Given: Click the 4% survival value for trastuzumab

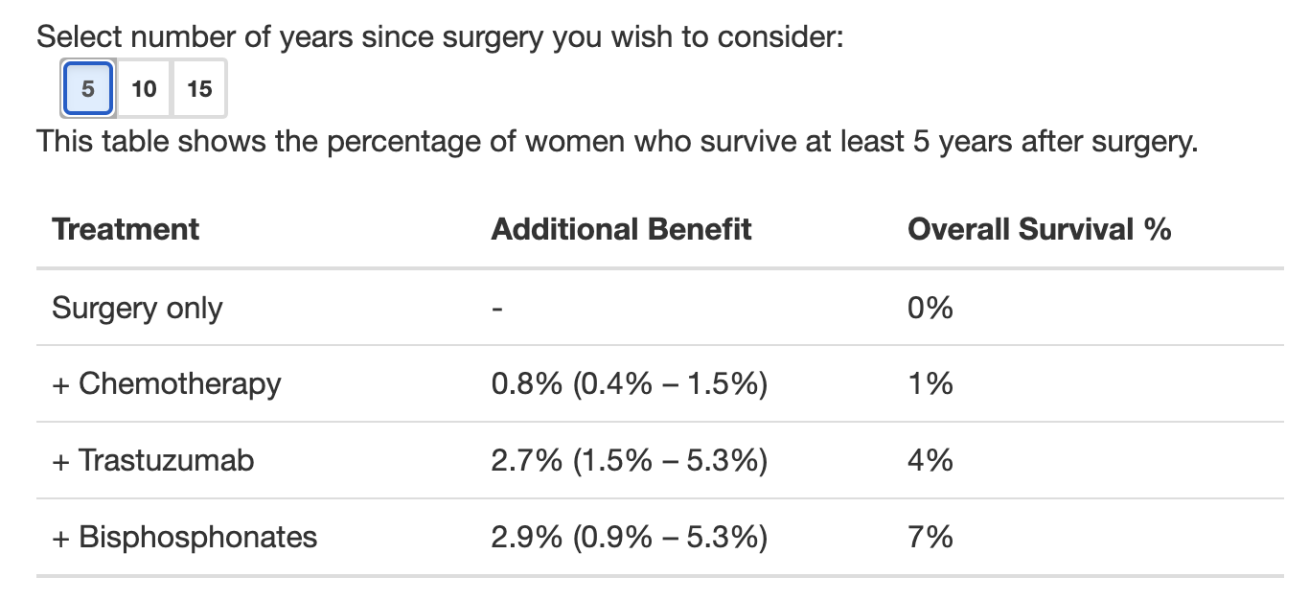Looking at the screenshot, I should point(926,460).
